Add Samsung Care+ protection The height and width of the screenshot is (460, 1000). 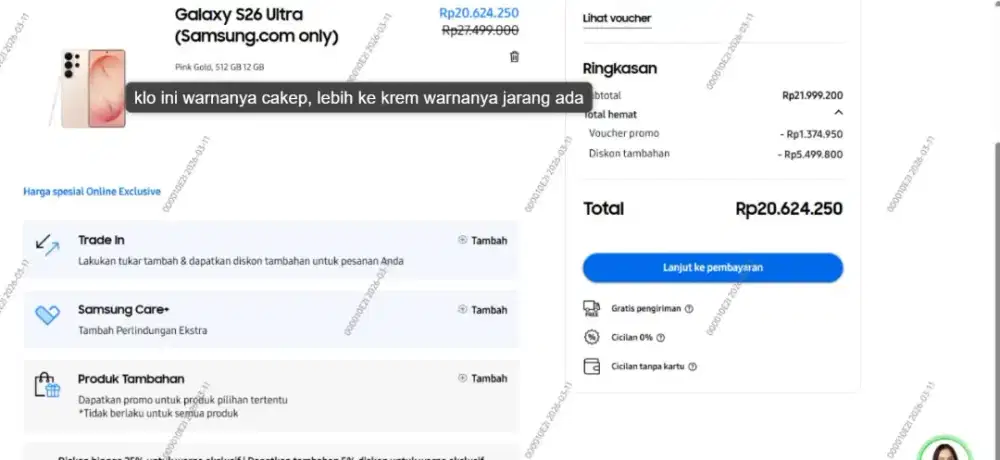point(483,310)
